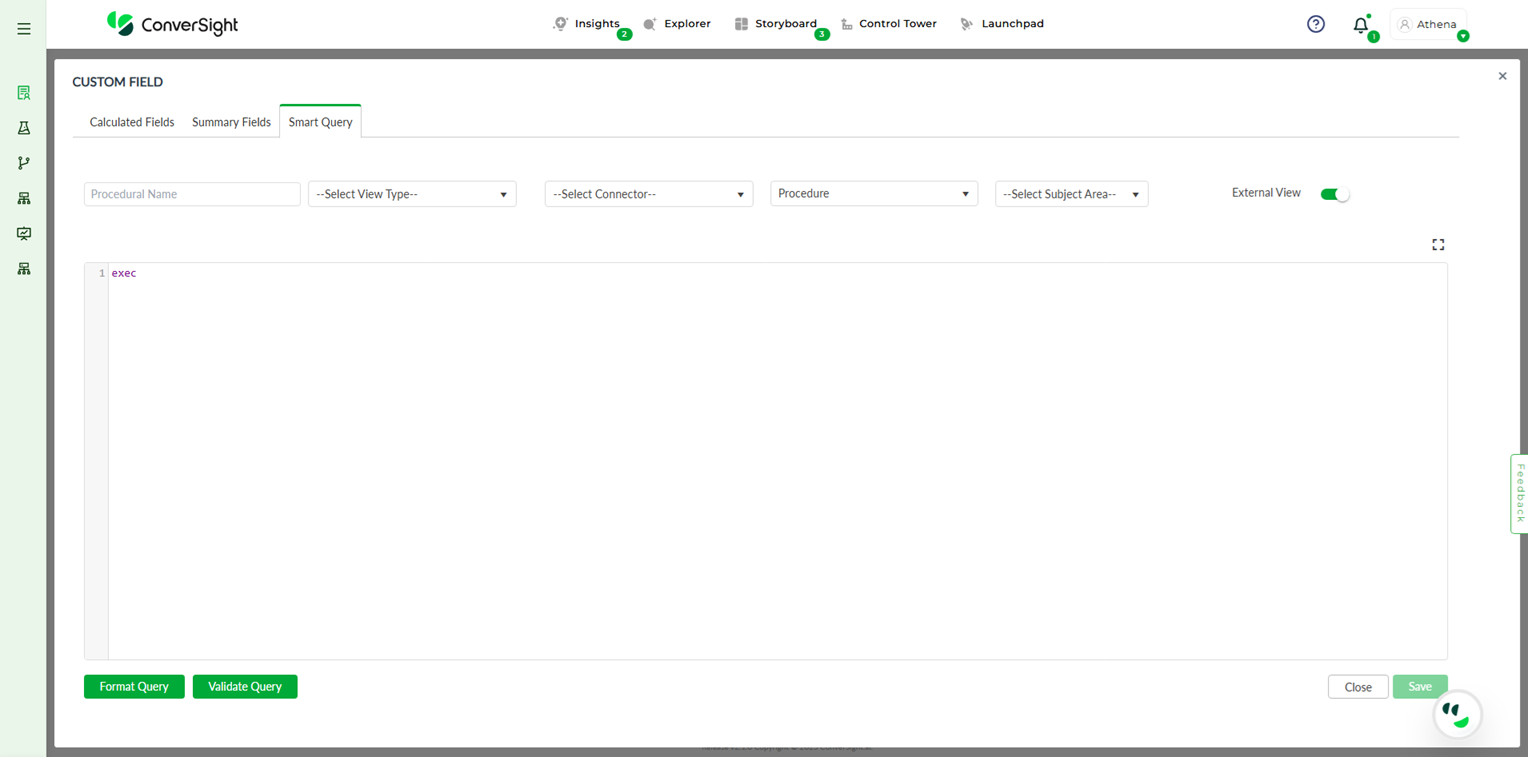
Task: Click the branch icon in left sidebar
Action: pyautogui.click(x=24, y=163)
